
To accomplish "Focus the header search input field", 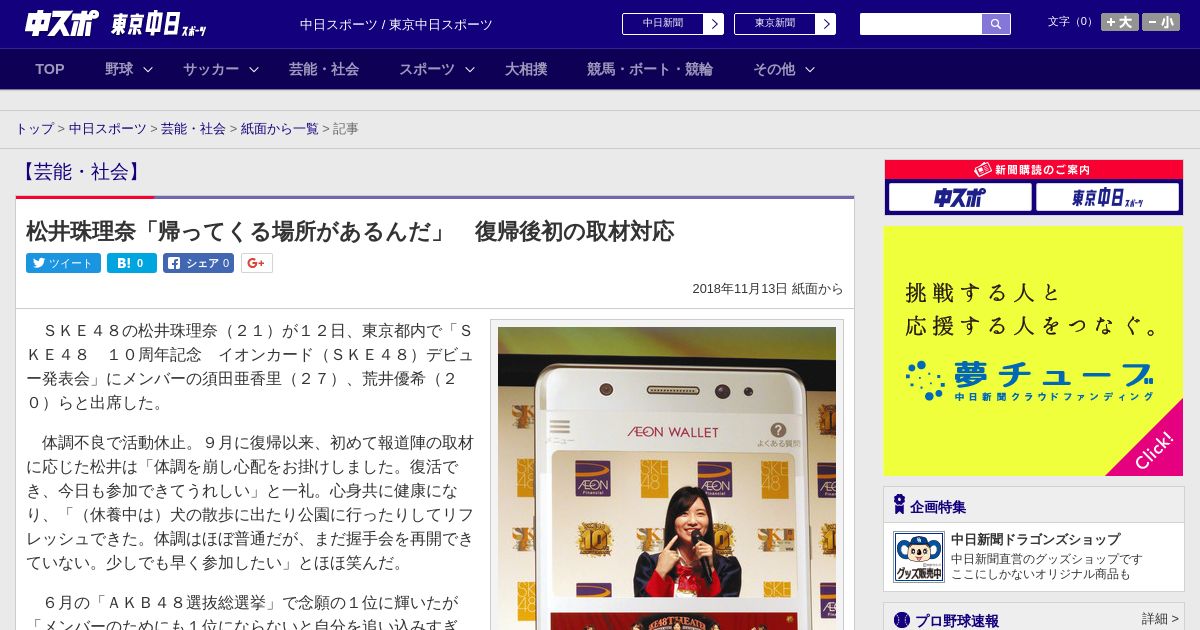I will tap(921, 24).
